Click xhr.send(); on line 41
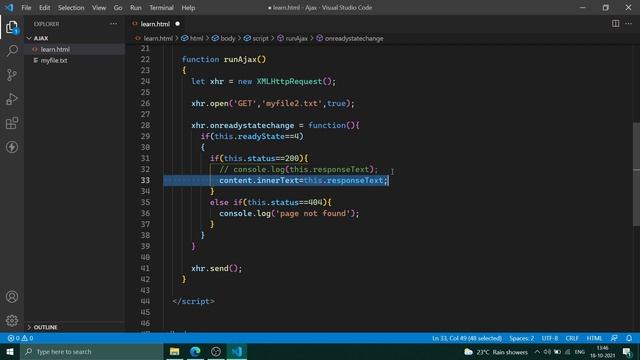 click(x=217, y=269)
